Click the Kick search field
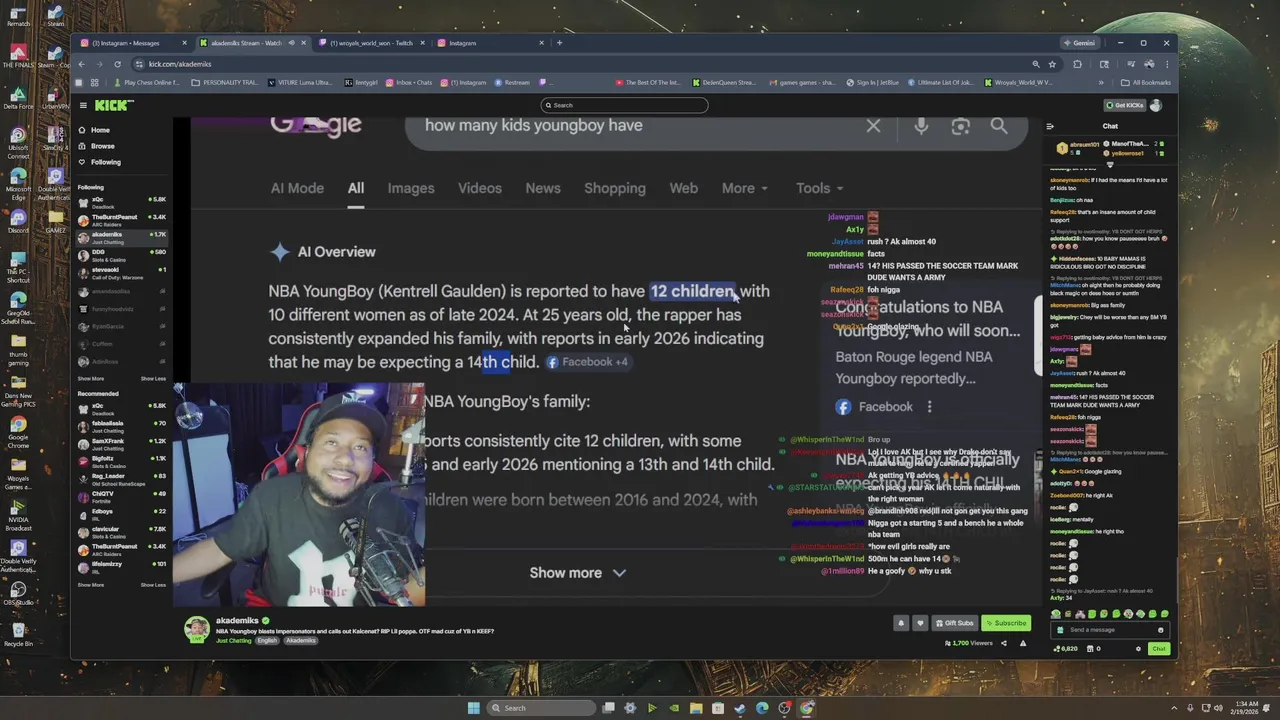Image resolution: width=1280 pixels, height=720 pixels. 624,105
